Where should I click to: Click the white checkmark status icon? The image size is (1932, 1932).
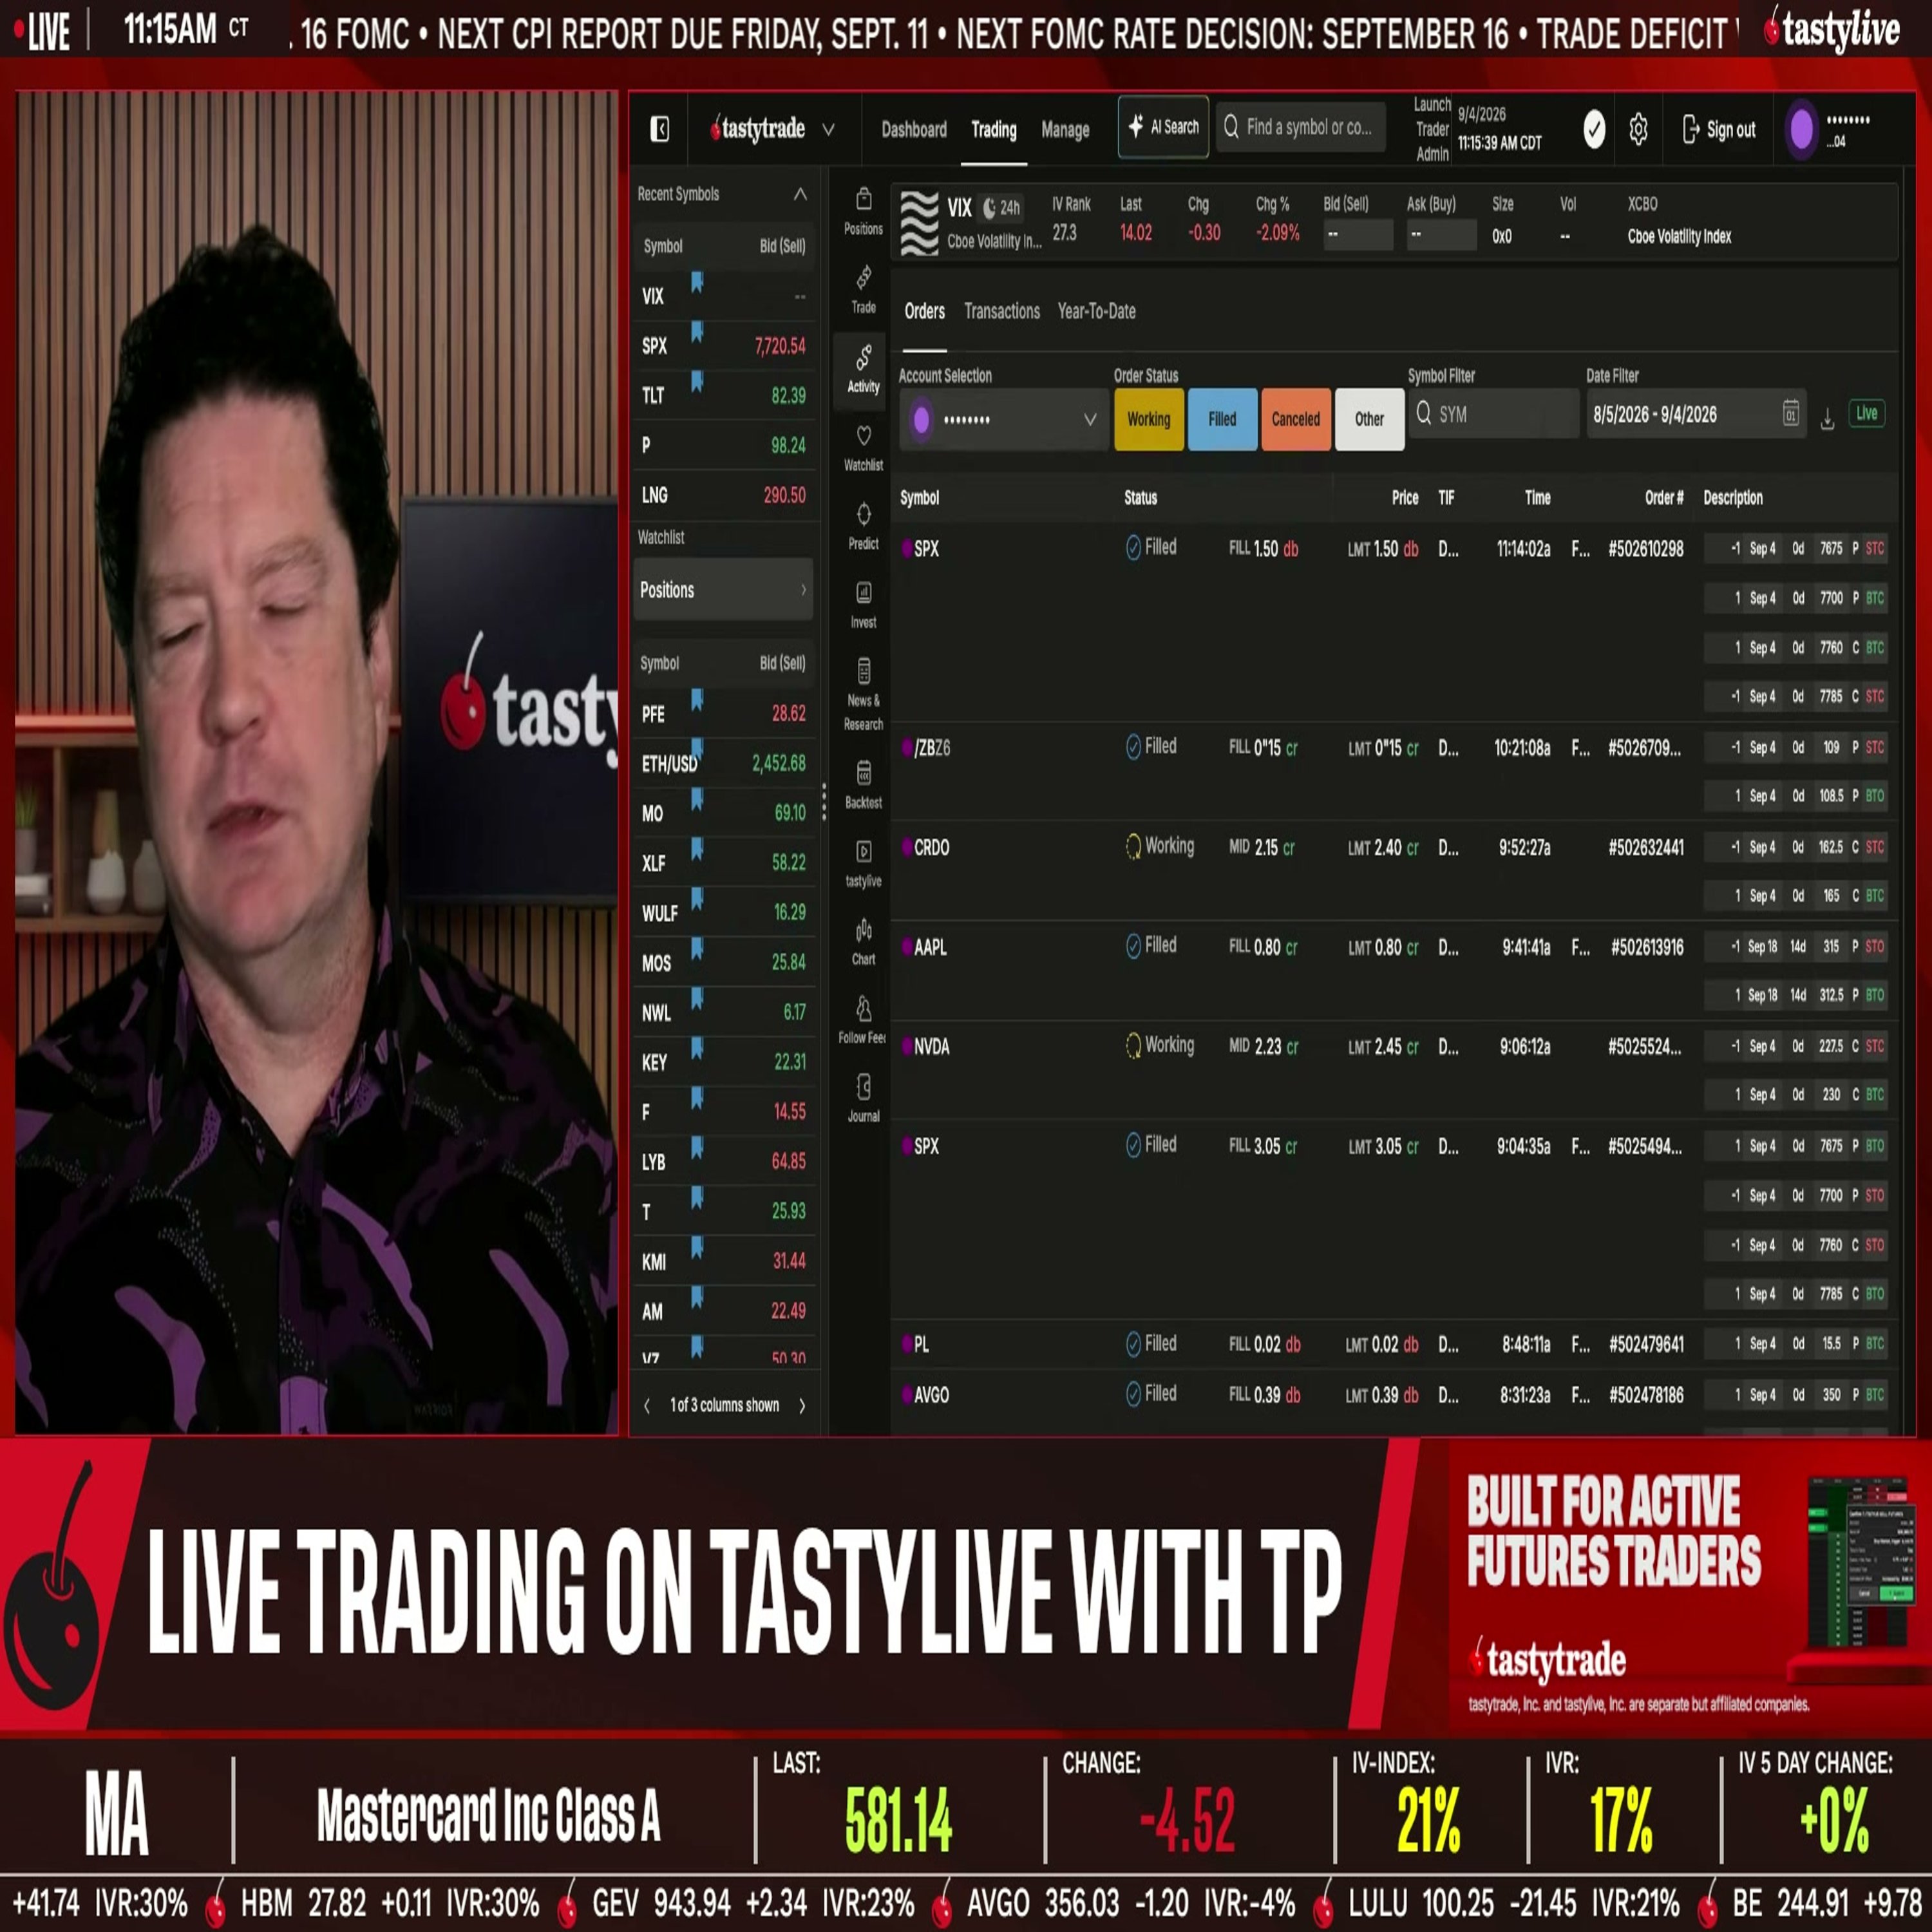coord(1594,129)
